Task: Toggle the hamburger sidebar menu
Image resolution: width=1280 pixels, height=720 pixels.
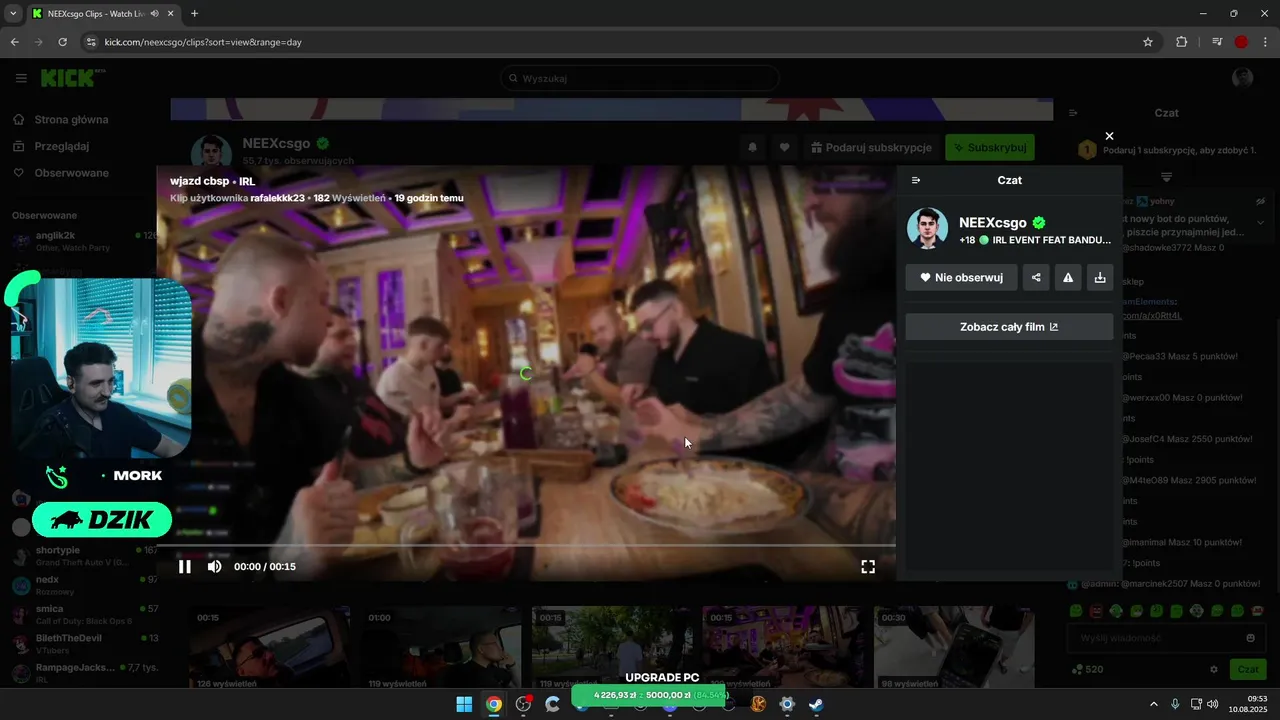Action: [21, 78]
